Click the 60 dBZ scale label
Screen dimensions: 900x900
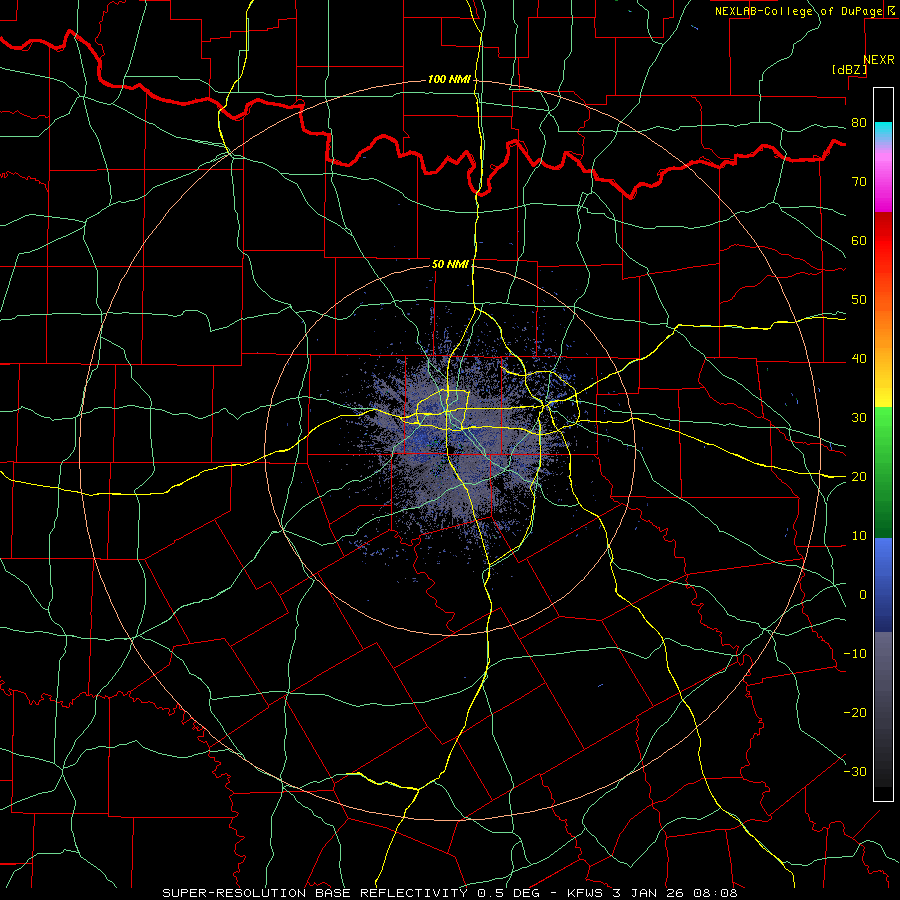(859, 240)
